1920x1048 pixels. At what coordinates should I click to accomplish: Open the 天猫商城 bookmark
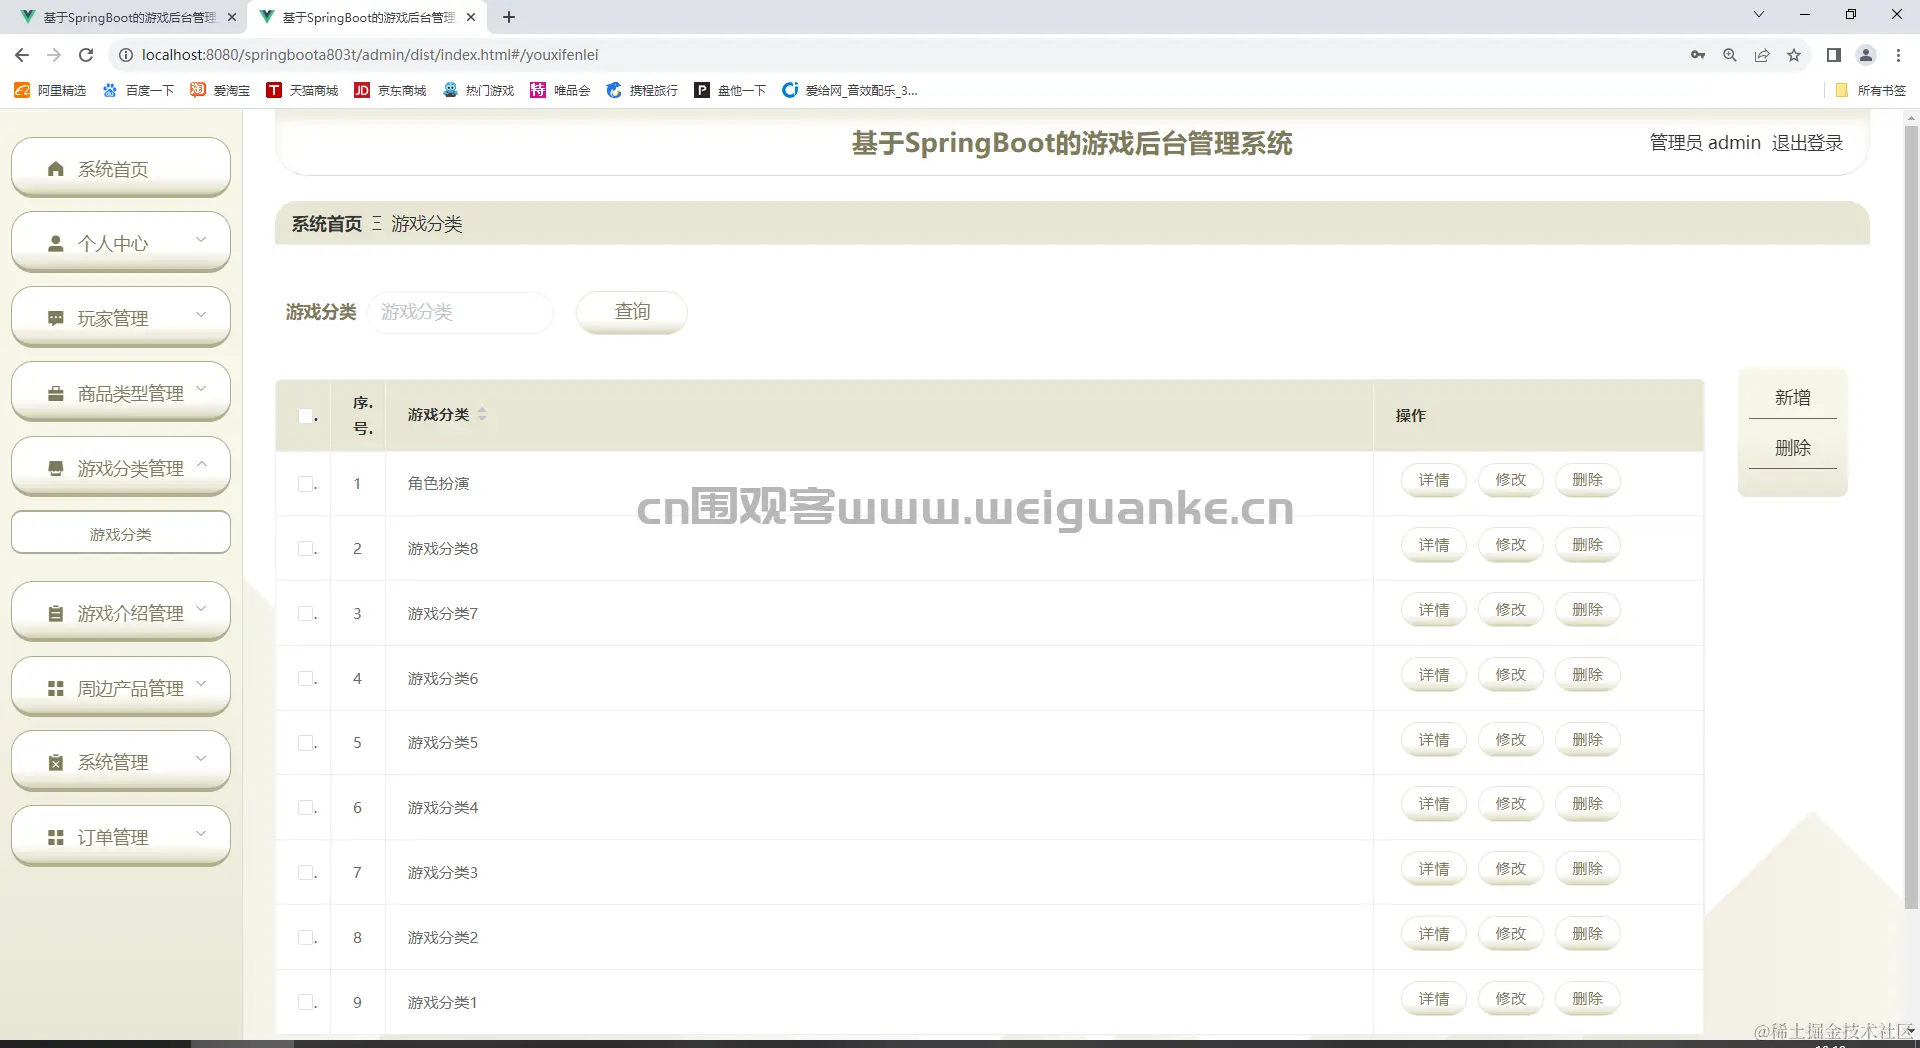[x=302, y=90]
